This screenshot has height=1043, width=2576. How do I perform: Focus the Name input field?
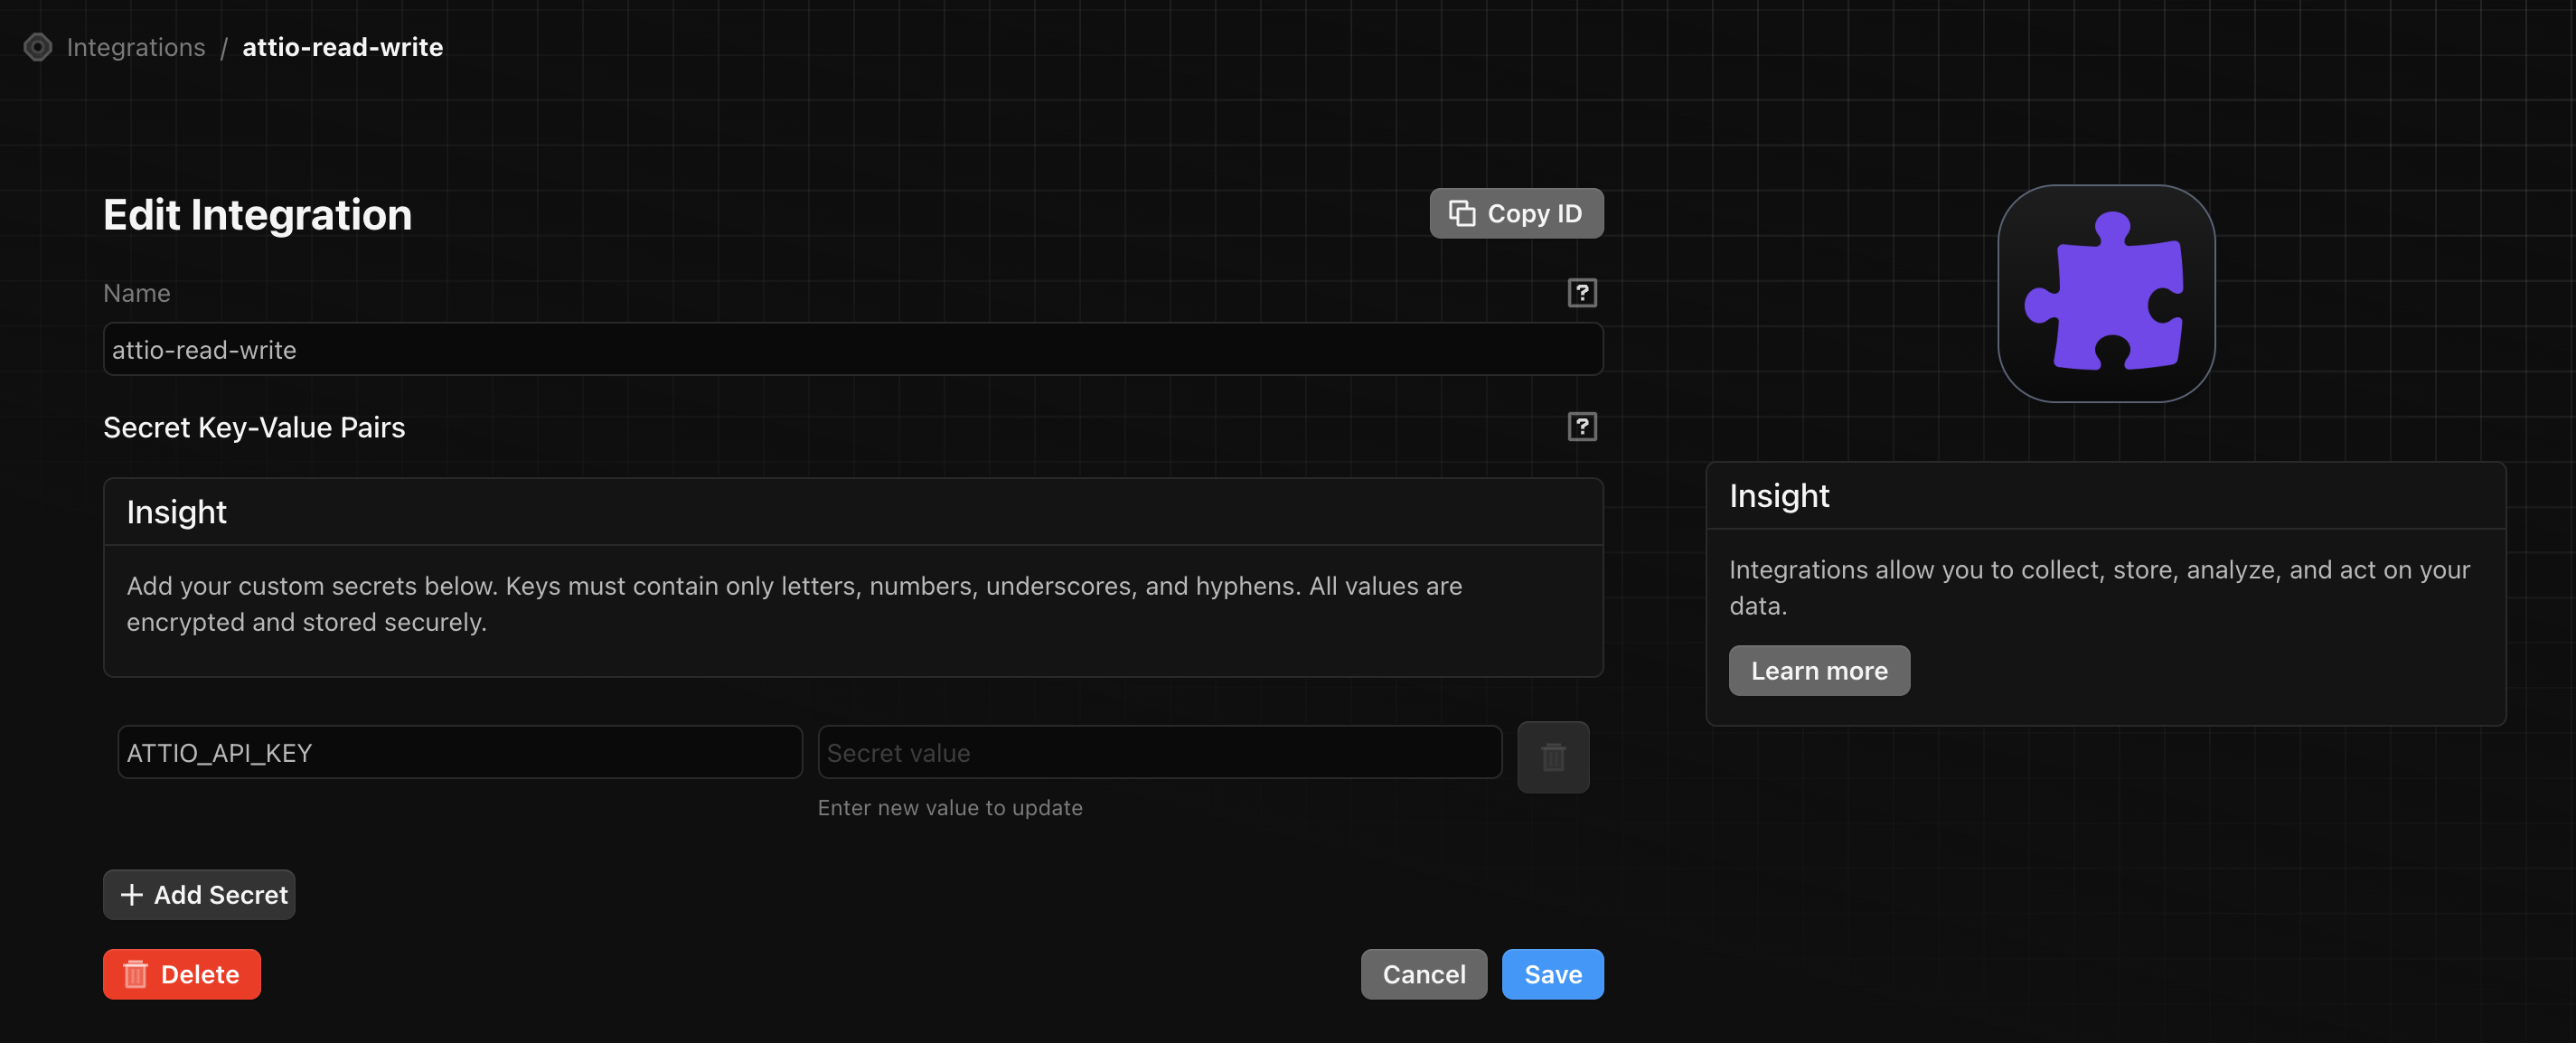click(853, 349)
